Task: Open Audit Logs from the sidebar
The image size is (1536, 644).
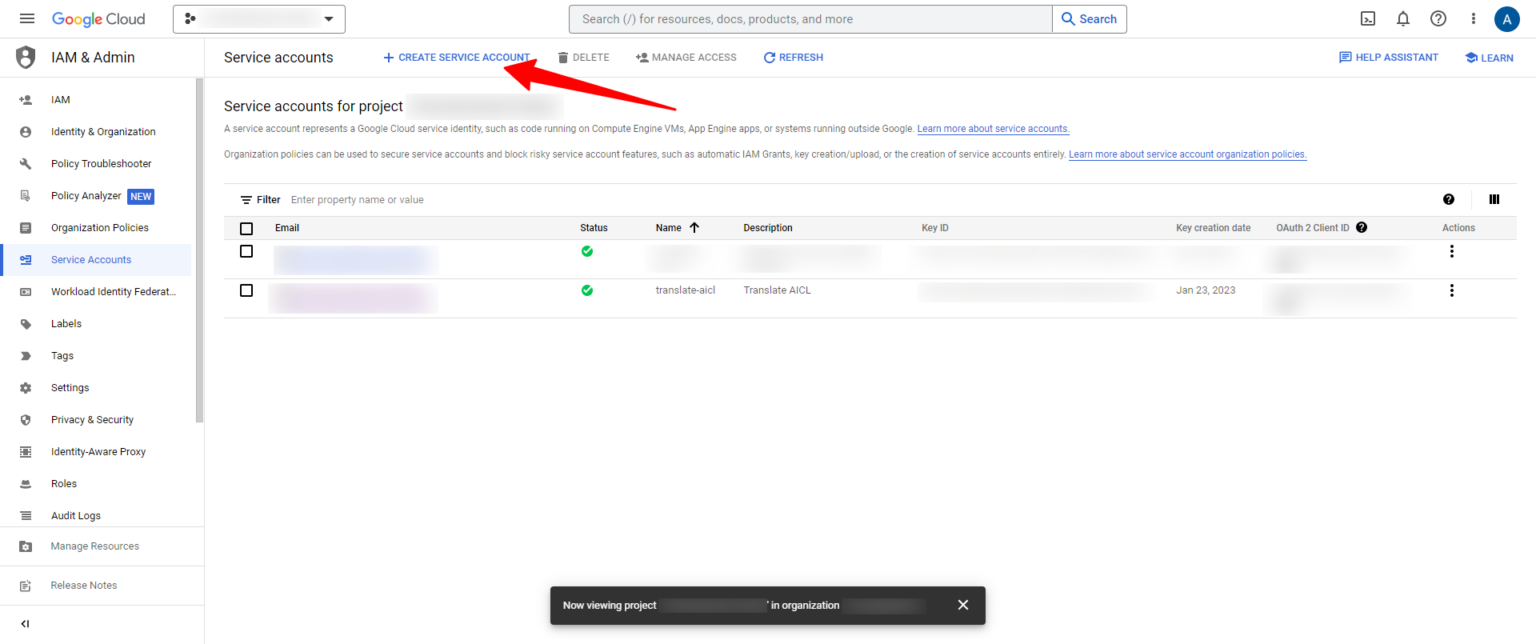Action: (75, 515)
